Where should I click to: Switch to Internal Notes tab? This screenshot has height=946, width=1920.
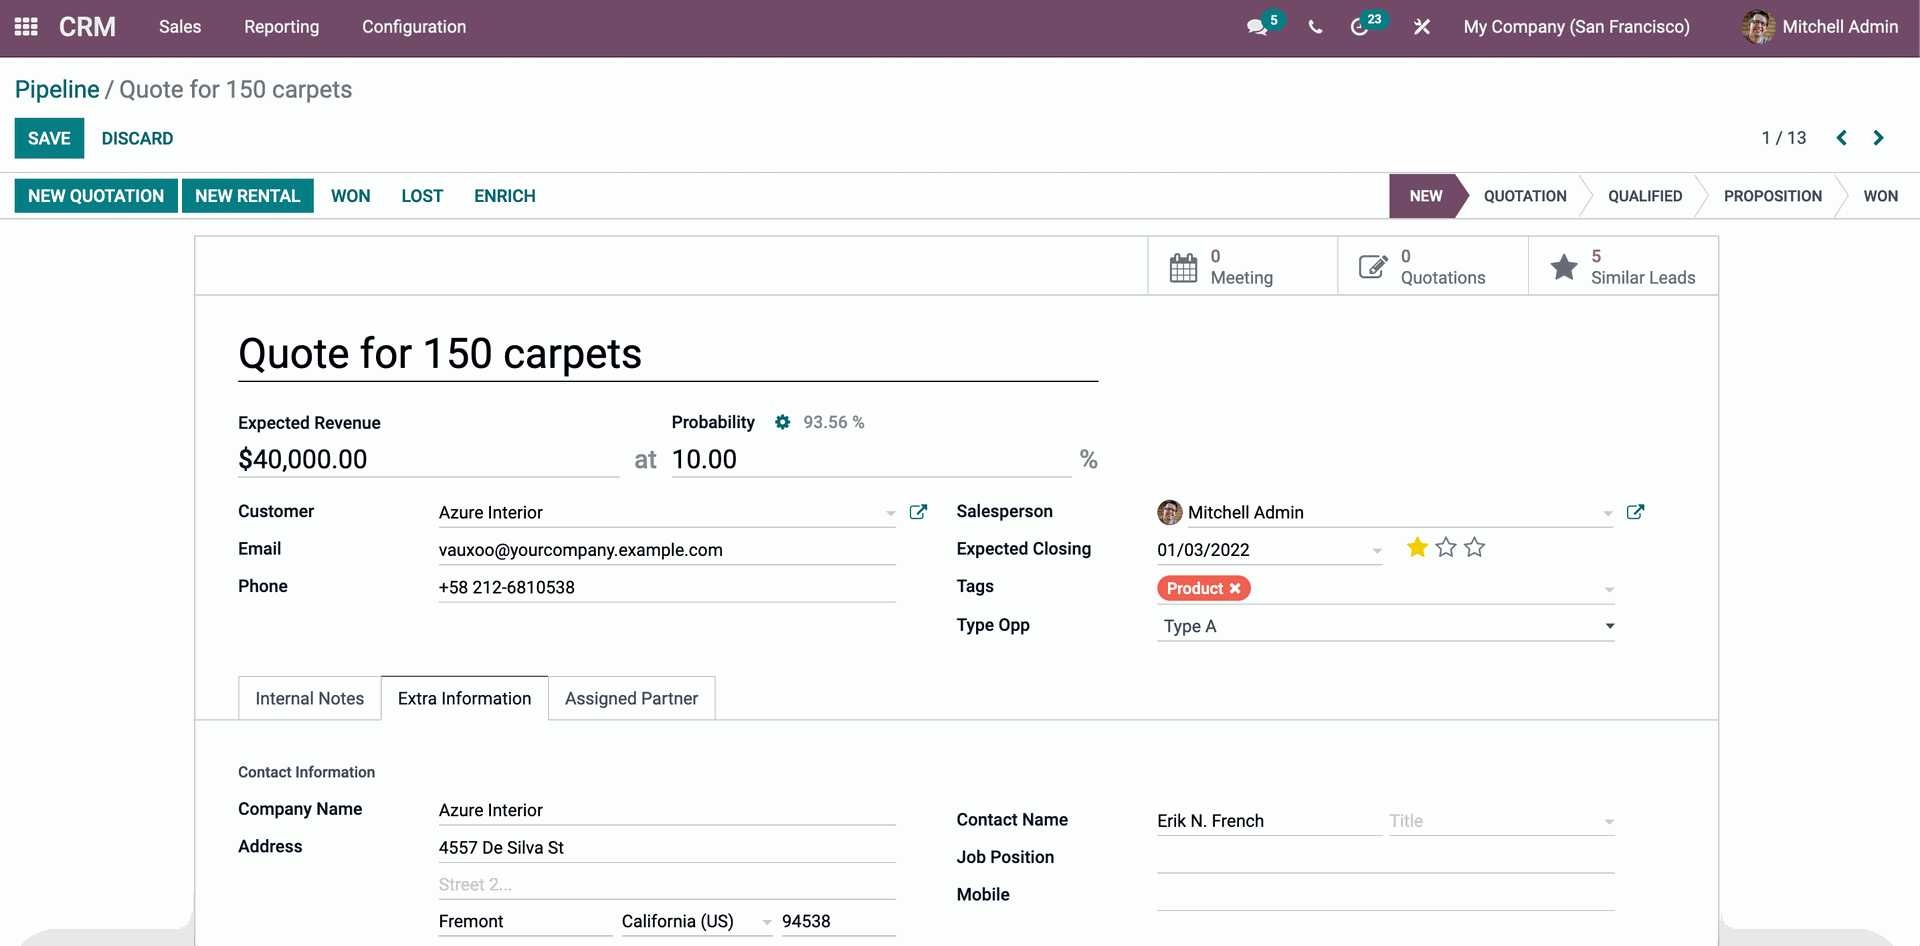(309, 698)
